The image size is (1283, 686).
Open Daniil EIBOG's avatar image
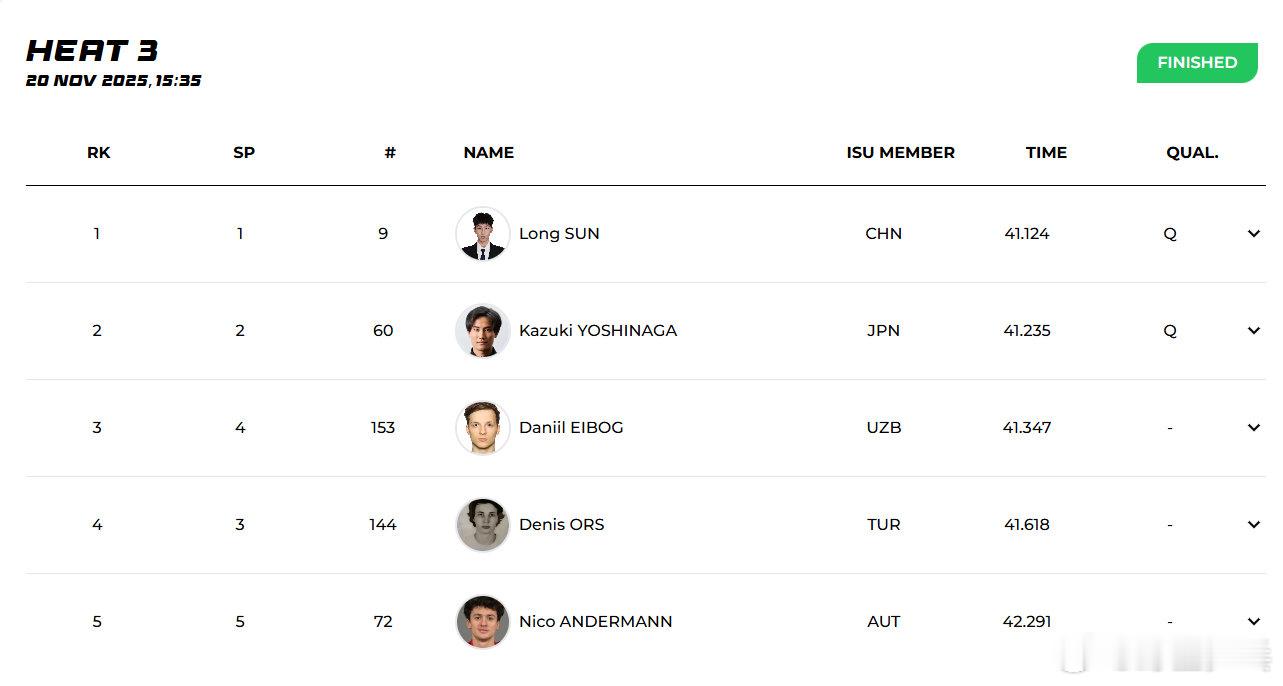(483, 428)
